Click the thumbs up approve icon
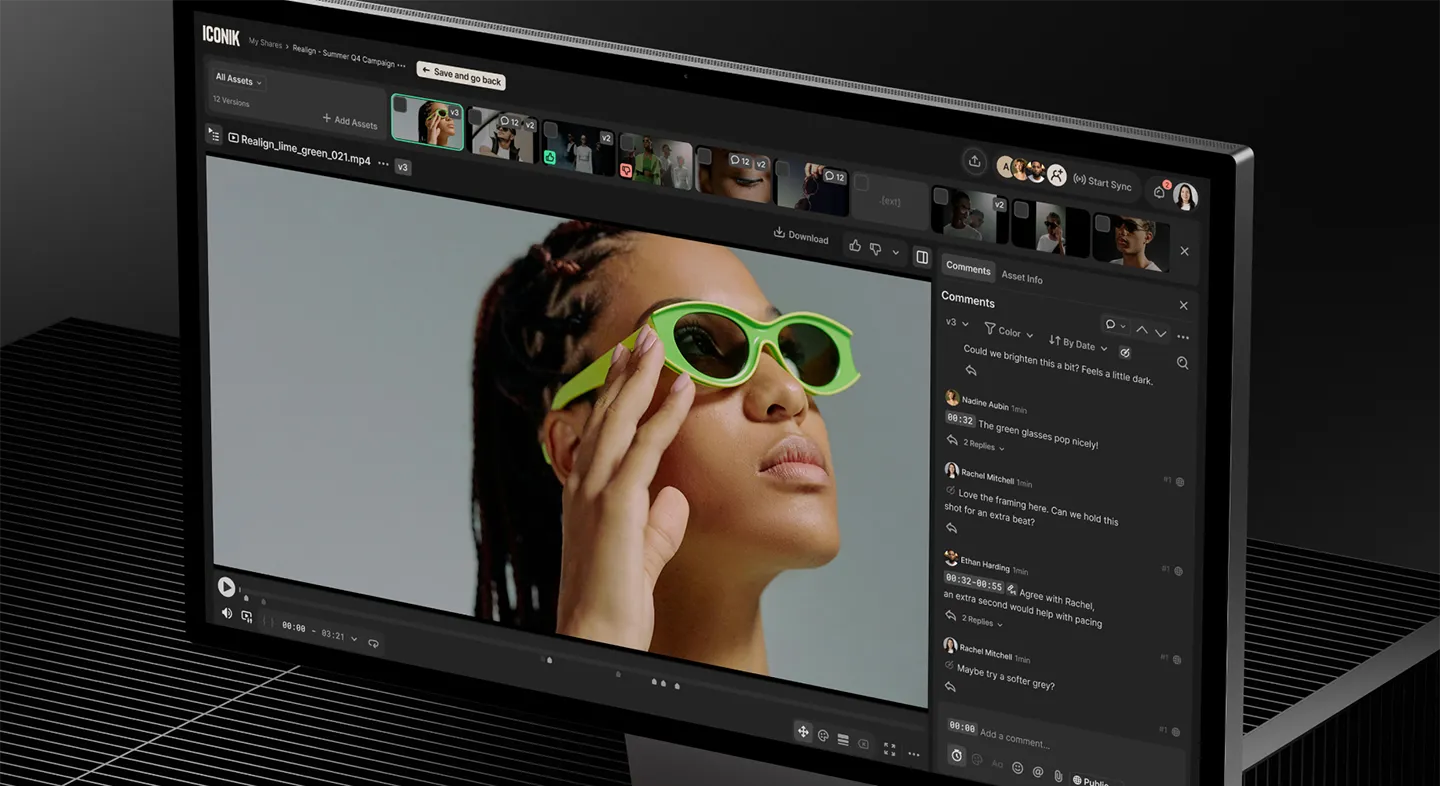The width and height of the screenshot is (1440, 786). point(855,245)
